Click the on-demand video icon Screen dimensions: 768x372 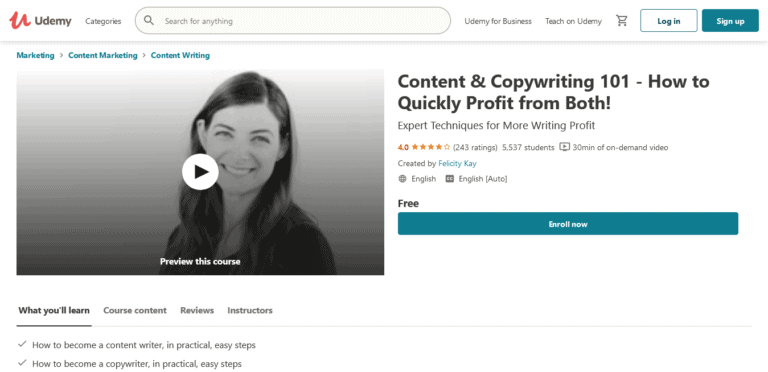565,147
